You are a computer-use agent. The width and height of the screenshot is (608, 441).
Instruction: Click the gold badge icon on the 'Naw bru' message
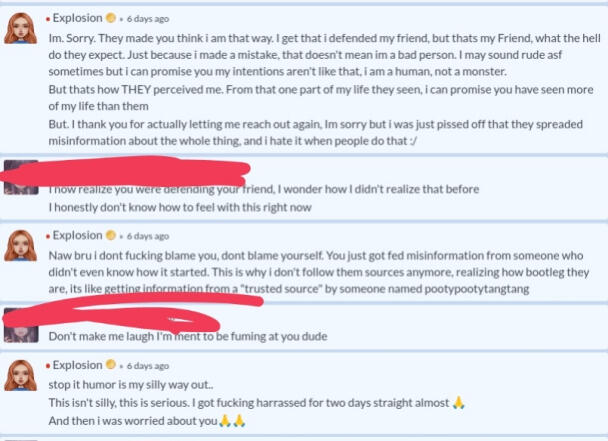113,236
